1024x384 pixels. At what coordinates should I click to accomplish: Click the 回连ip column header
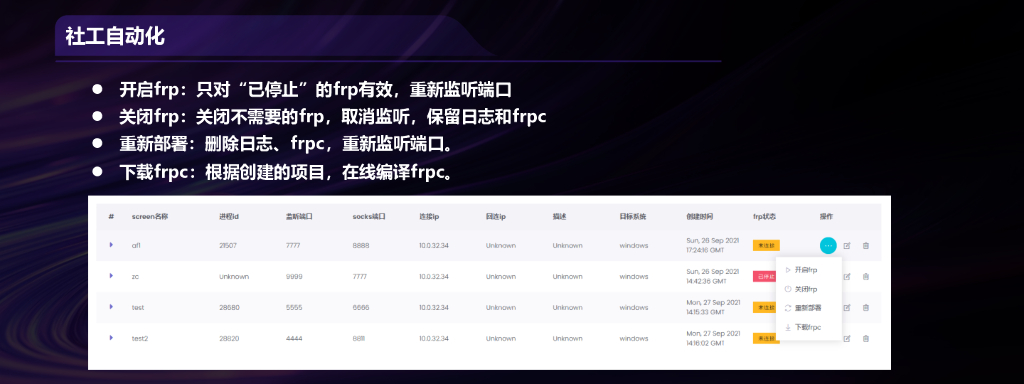click(496, 216)
